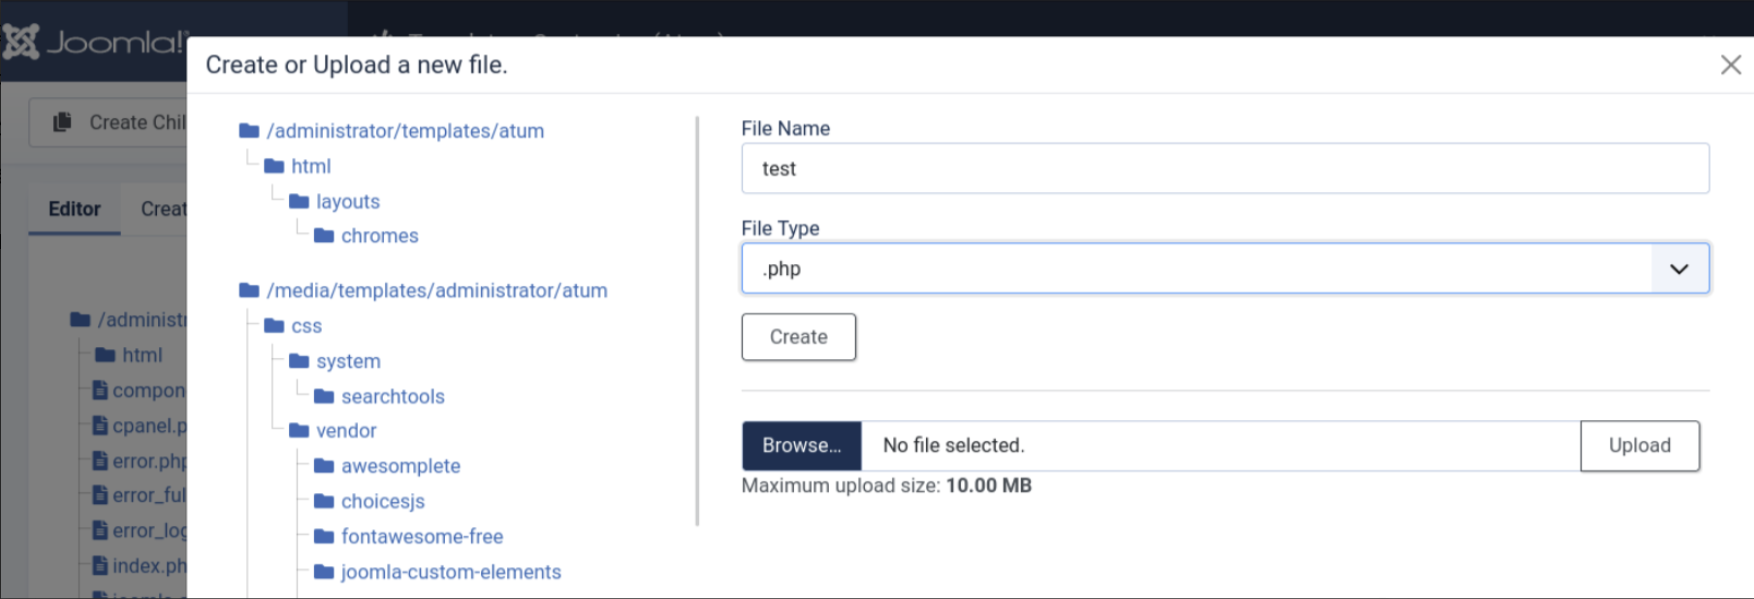
Task: Close the Create or Upload dialog
Action: point(1730,65)
